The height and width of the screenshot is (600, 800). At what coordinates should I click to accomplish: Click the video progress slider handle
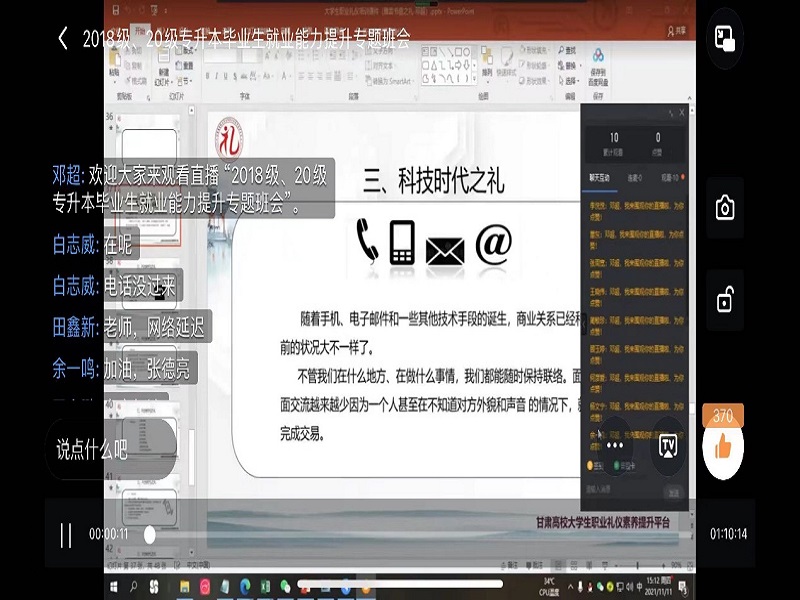[x=150, y=534]
